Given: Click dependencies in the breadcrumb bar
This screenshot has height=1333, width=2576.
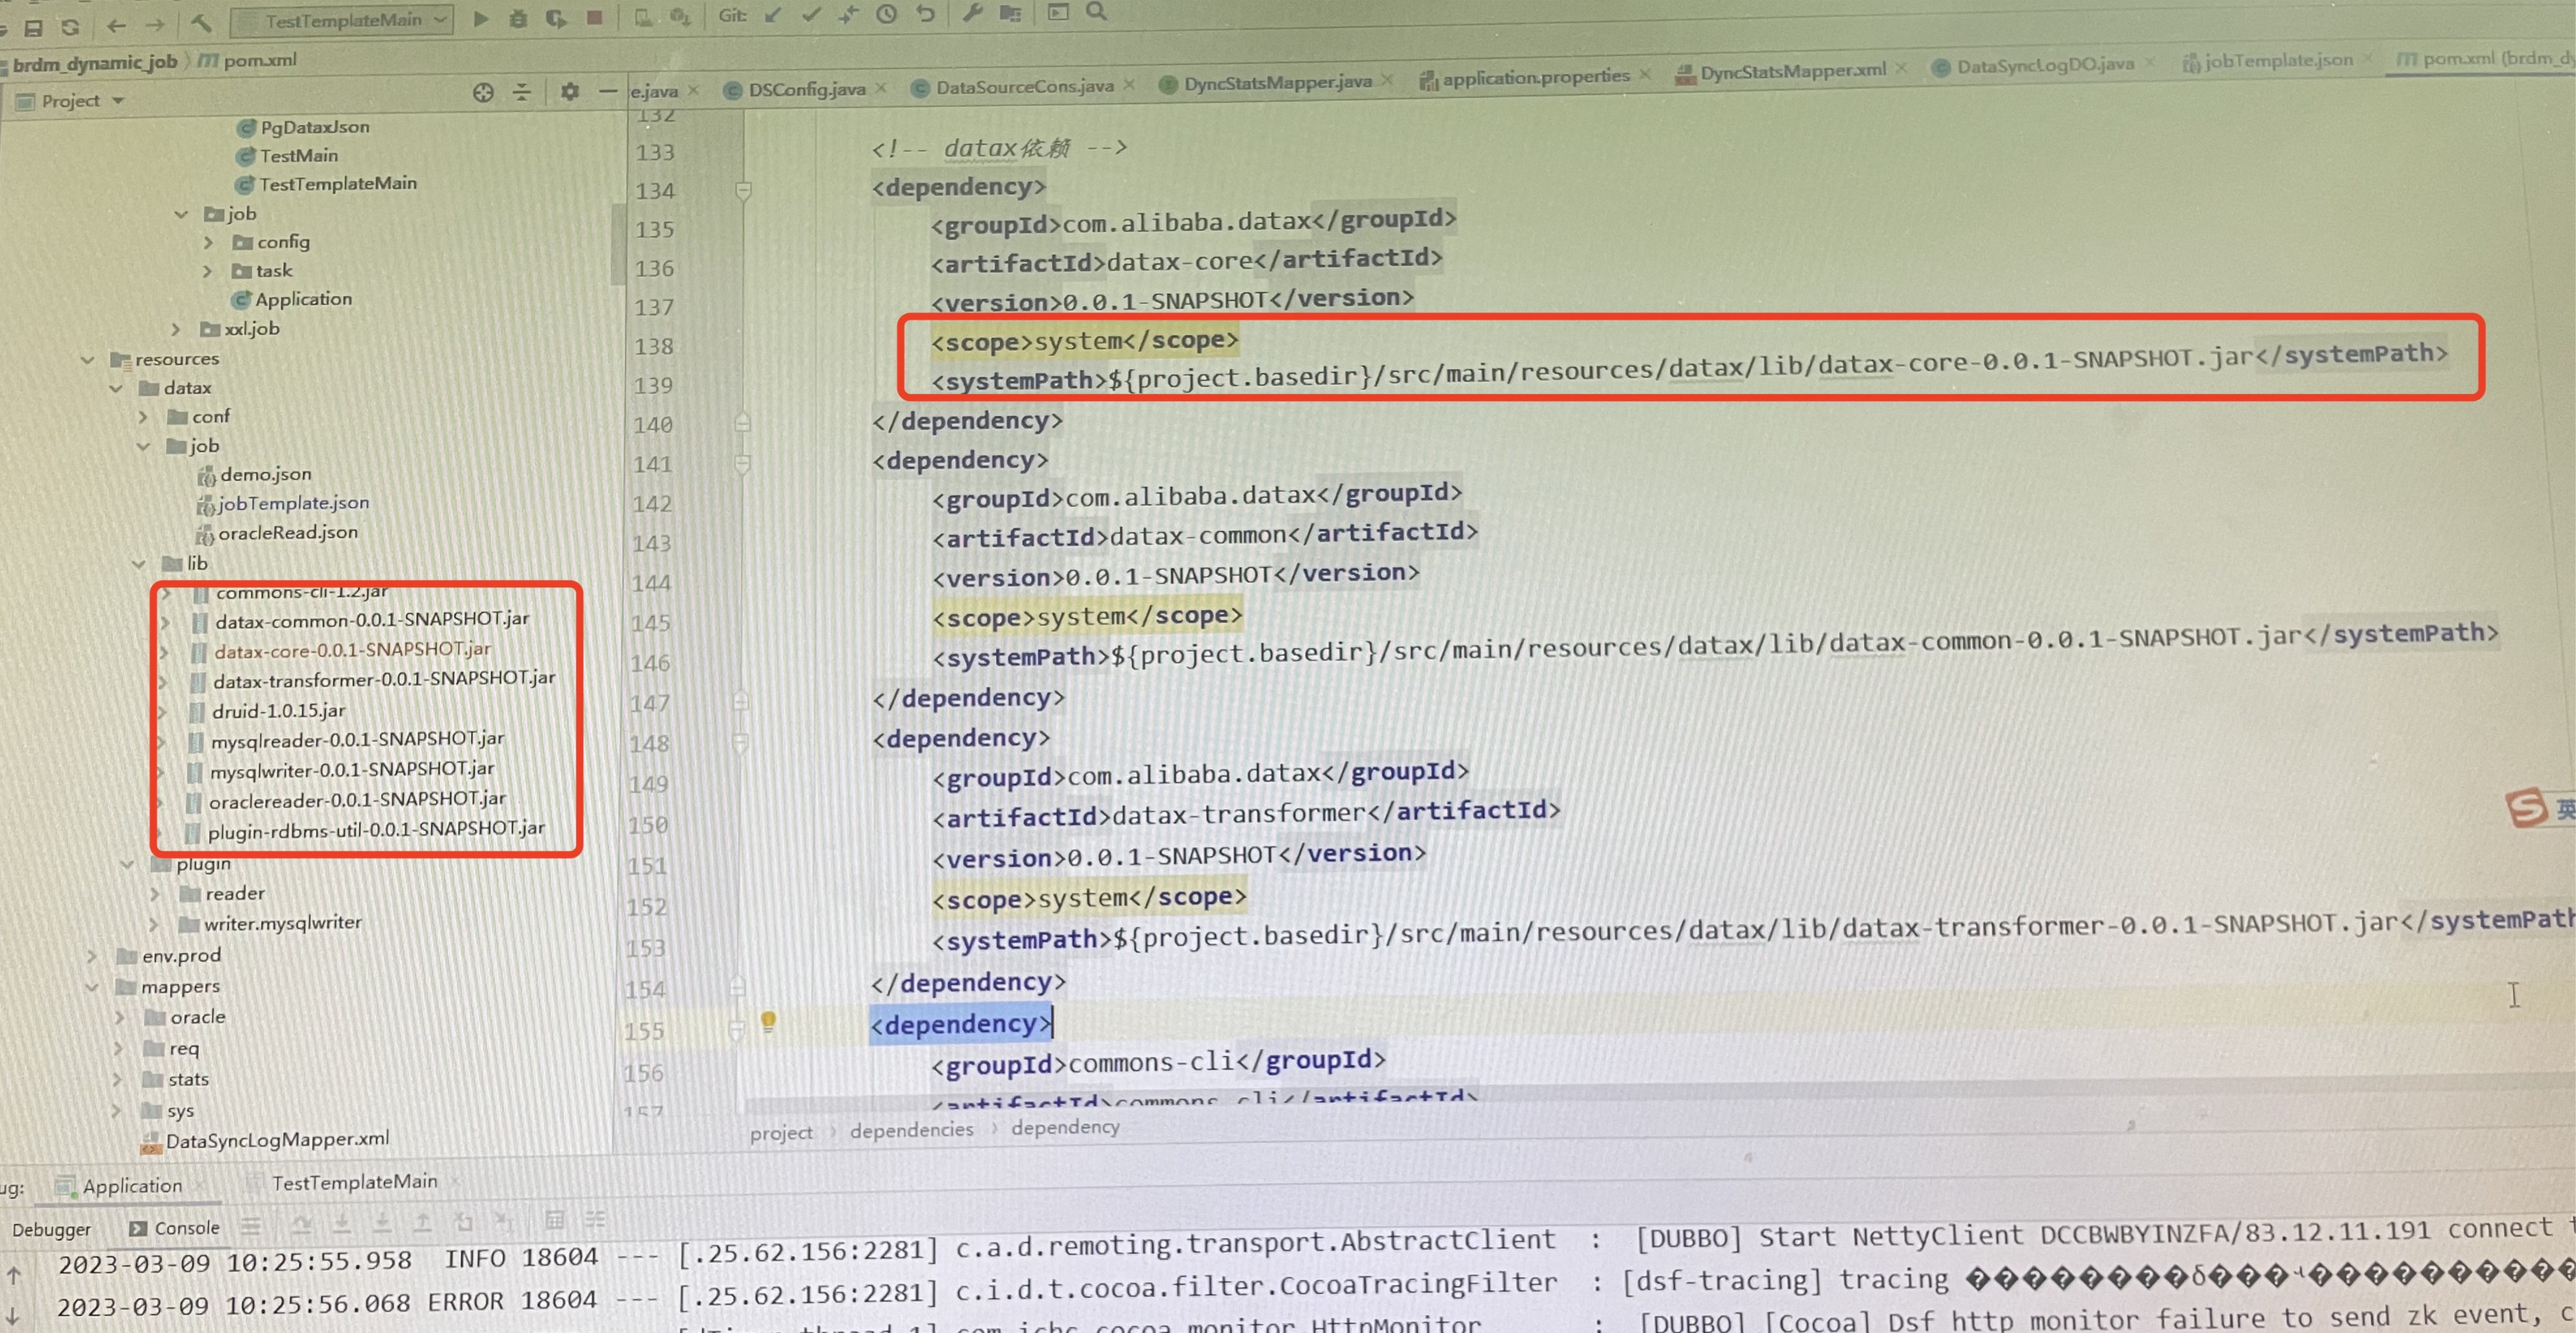Looking at the screenshot, I should click(x=911, y=1130).
